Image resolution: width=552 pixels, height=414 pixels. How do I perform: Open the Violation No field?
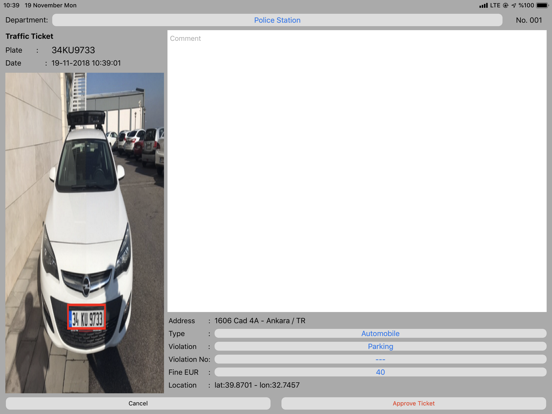point(380,359)
